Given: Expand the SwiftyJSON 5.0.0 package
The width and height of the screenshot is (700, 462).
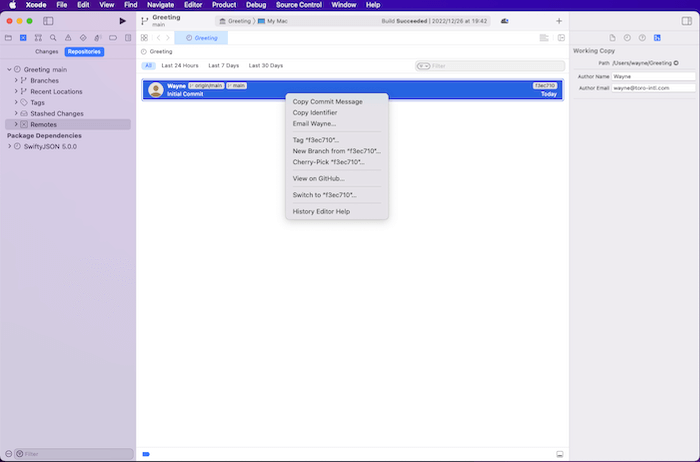Looking at the screenshot, I should [x=9, y=146].
